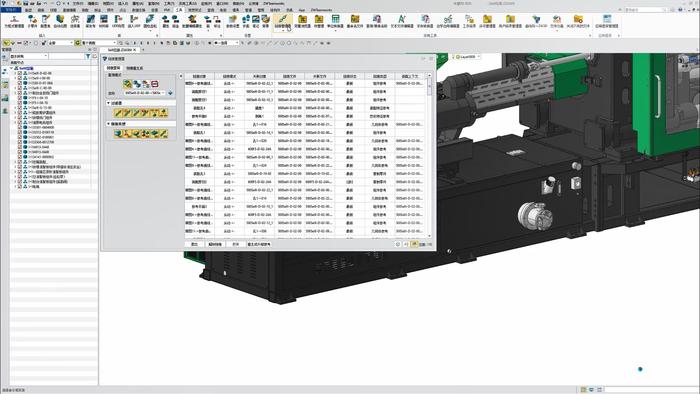This screenshot has width=700, height=394.
Task: Open the ZWTeamworks ribbon tab
Action: point(321,9)
